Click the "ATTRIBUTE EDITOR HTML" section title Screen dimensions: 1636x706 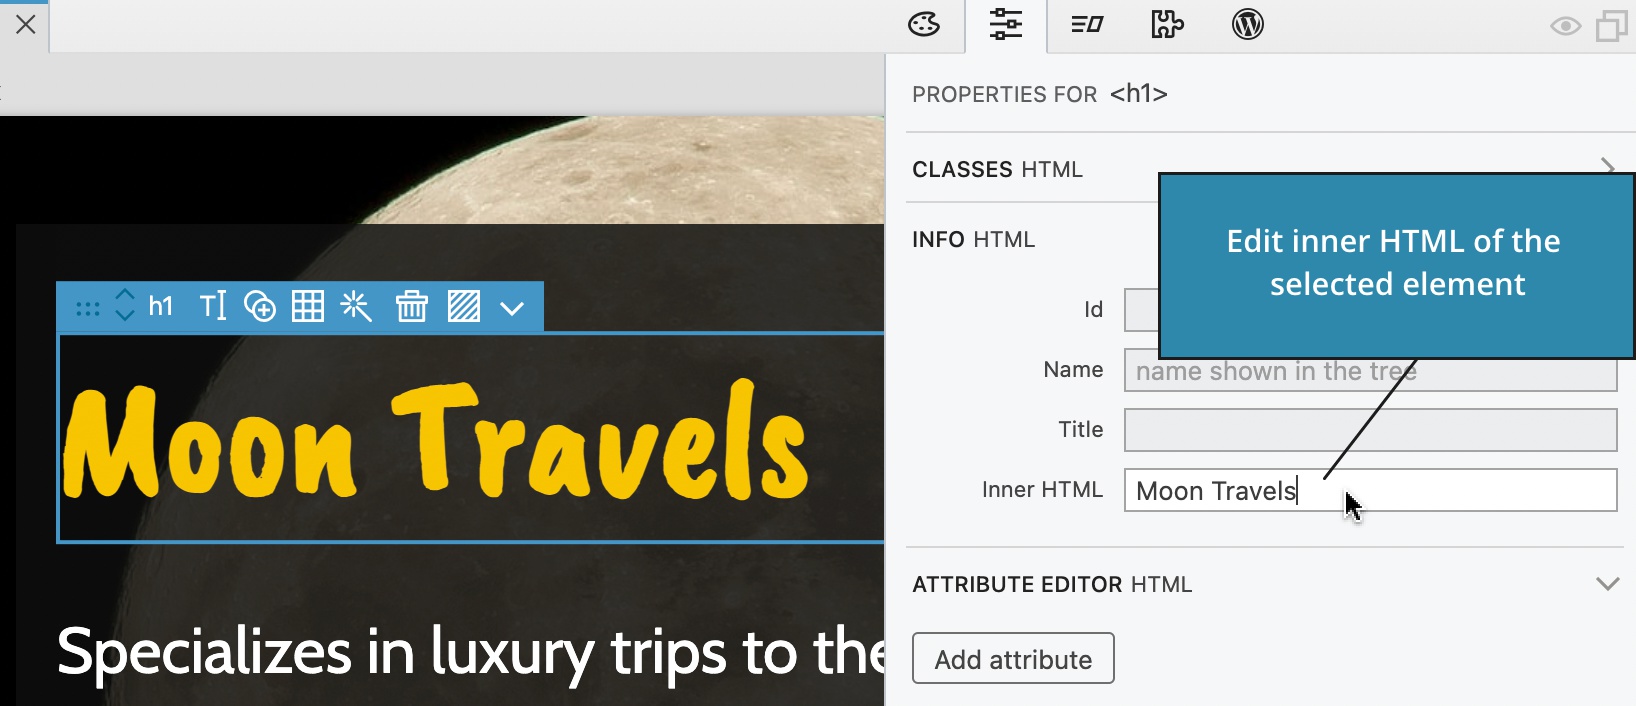tap(1052, 585)
